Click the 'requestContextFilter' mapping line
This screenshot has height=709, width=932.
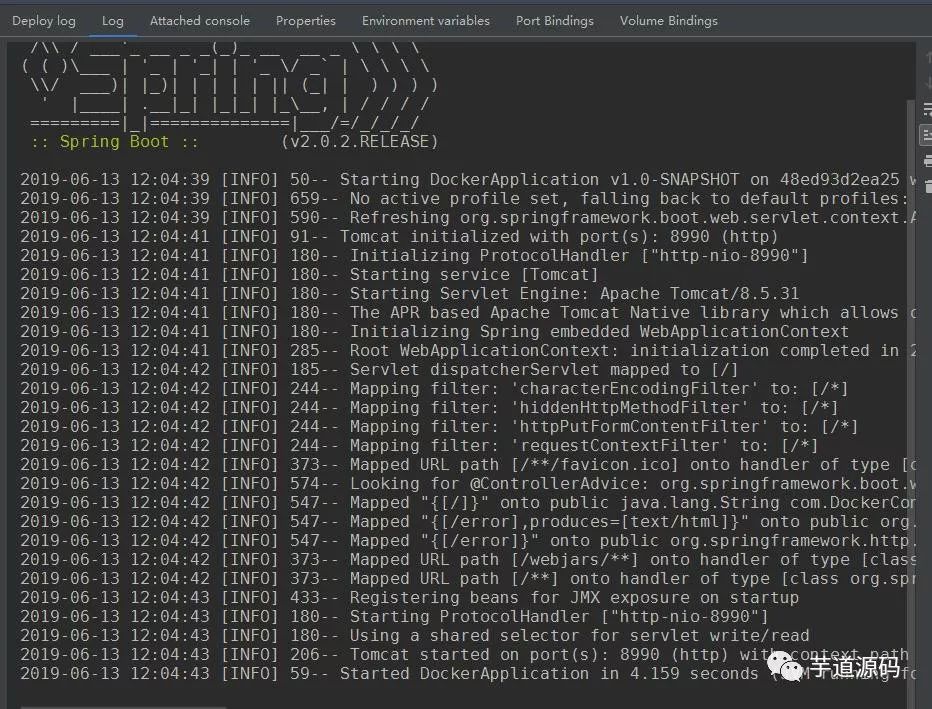419,446
